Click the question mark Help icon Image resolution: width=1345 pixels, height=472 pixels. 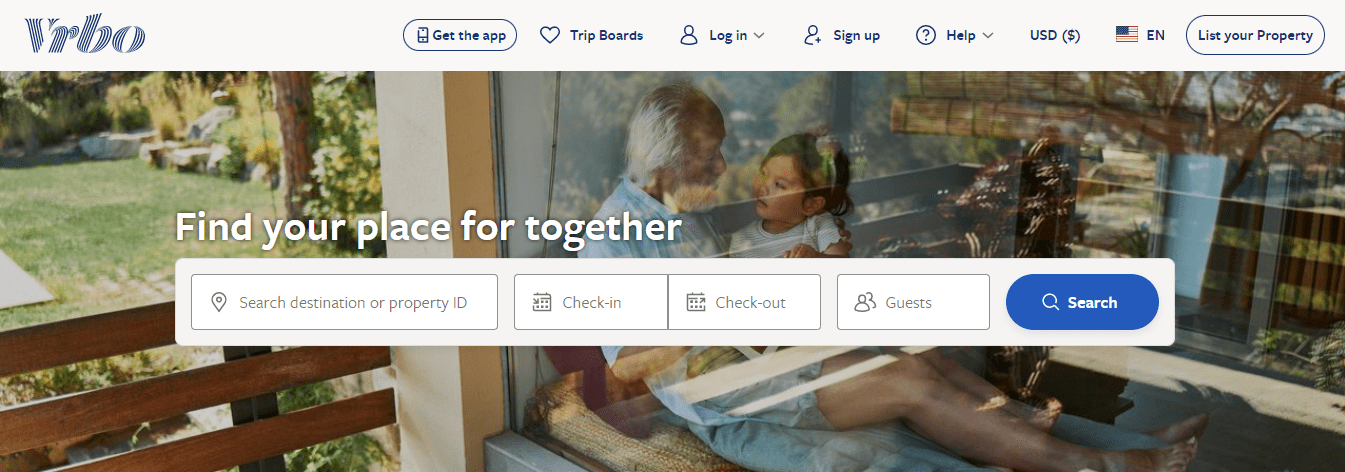(x=926, y=35)
